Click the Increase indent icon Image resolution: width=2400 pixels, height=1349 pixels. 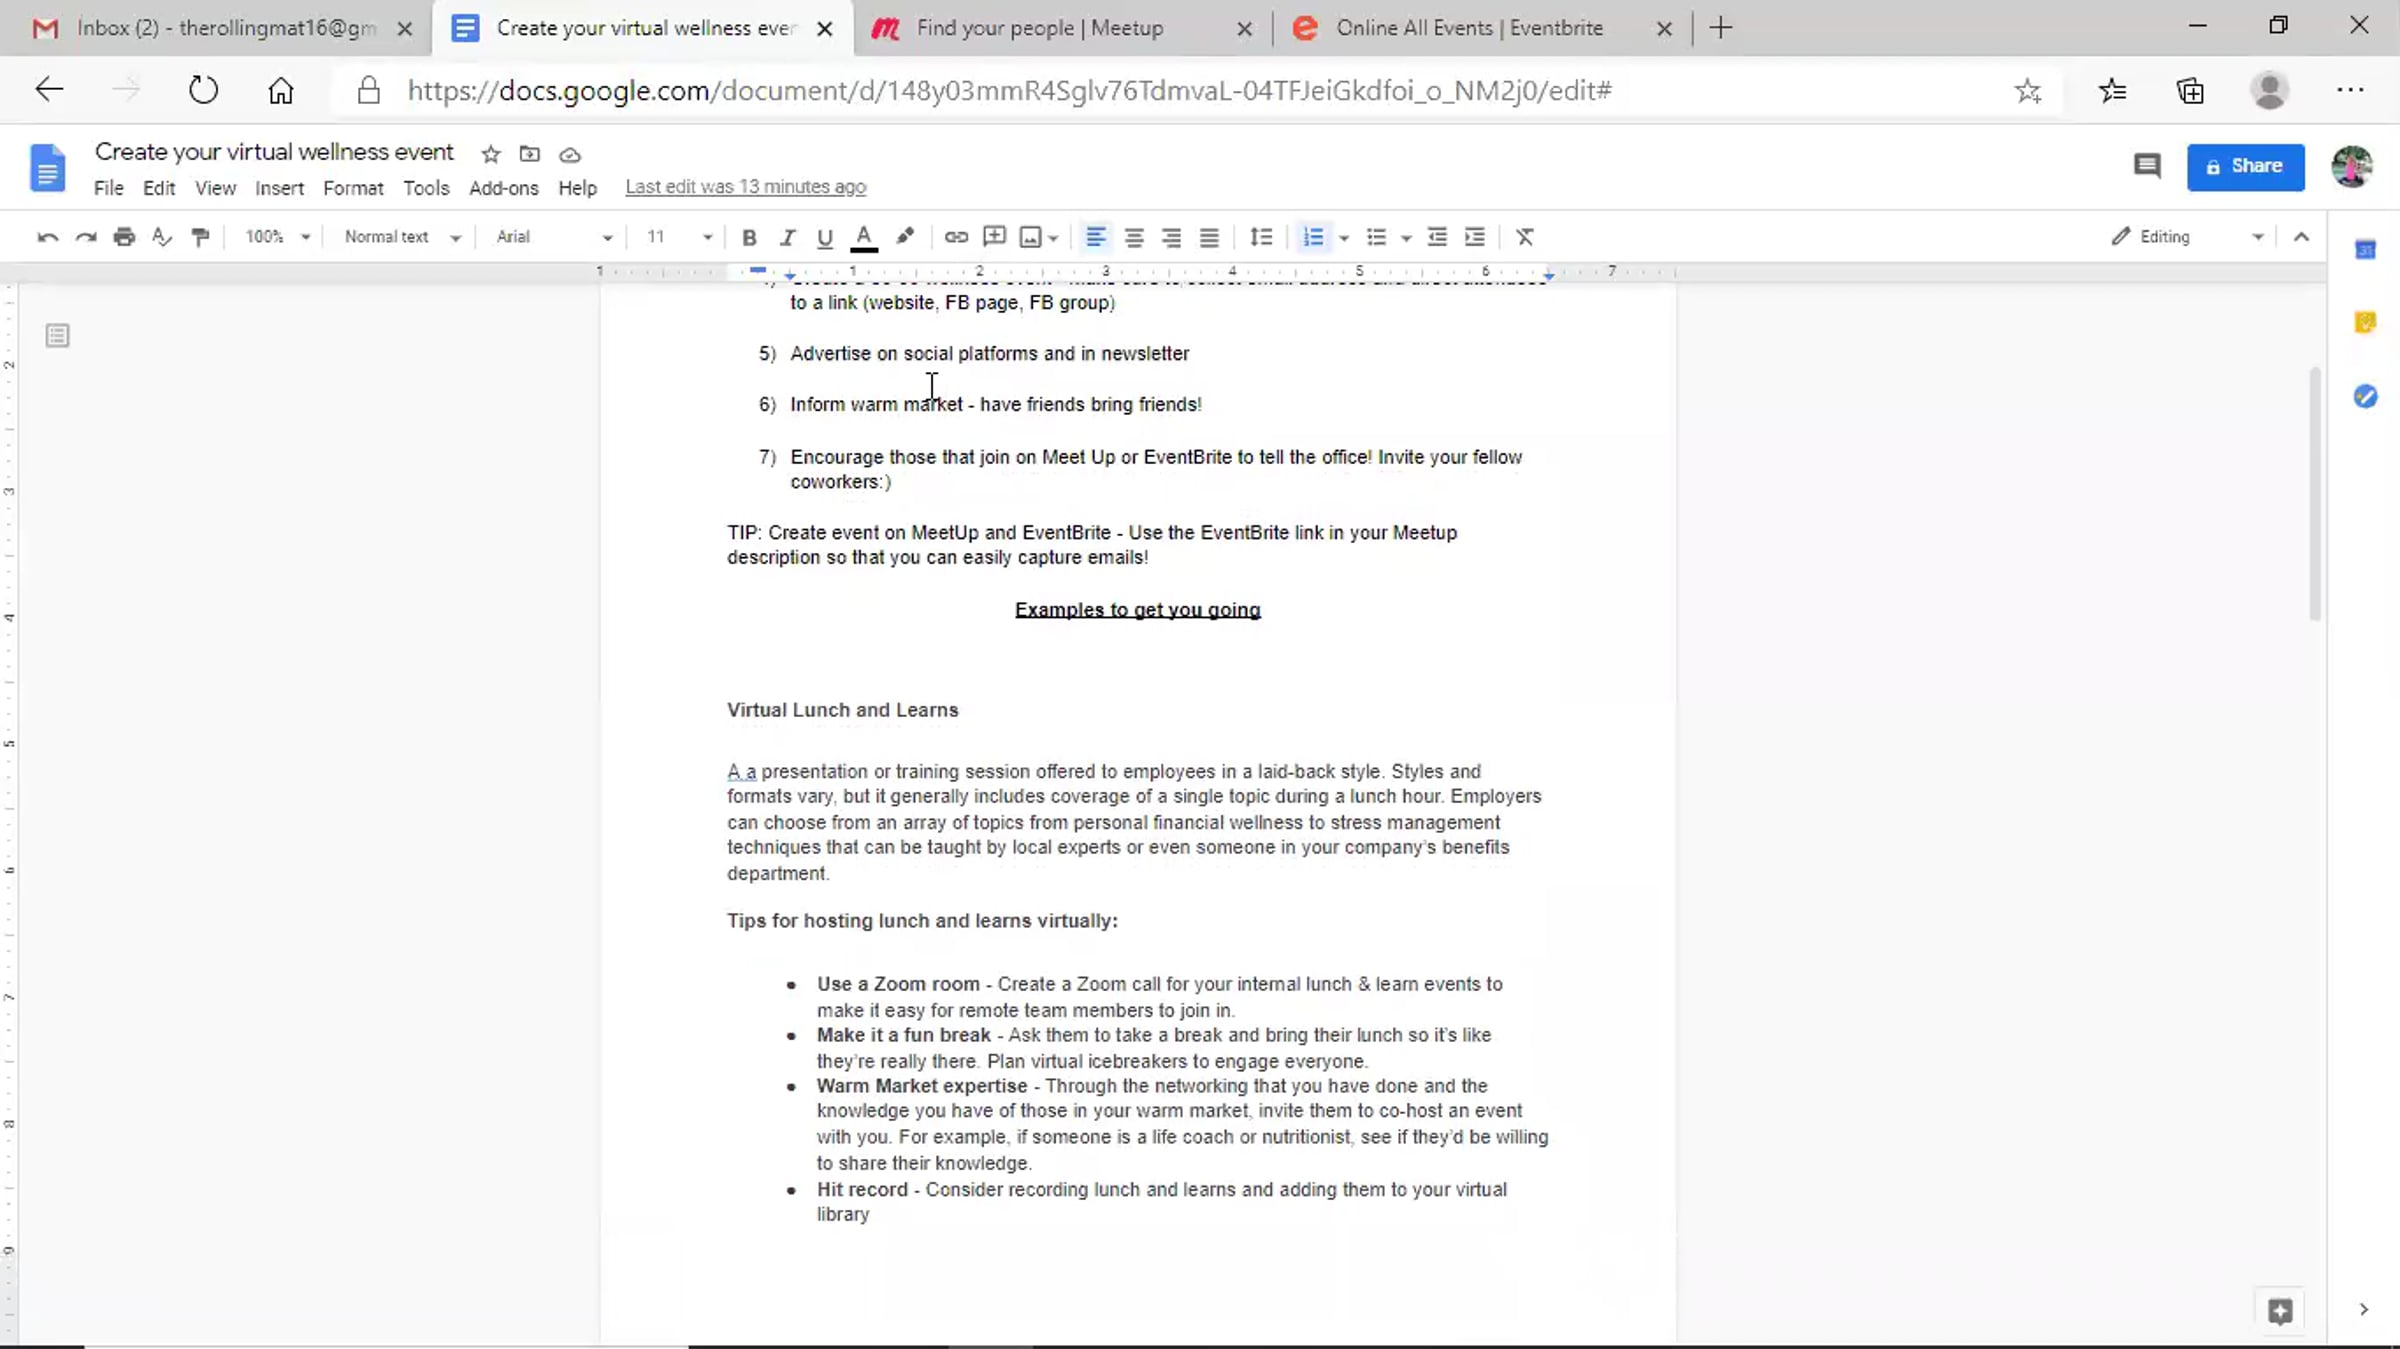1474,237
